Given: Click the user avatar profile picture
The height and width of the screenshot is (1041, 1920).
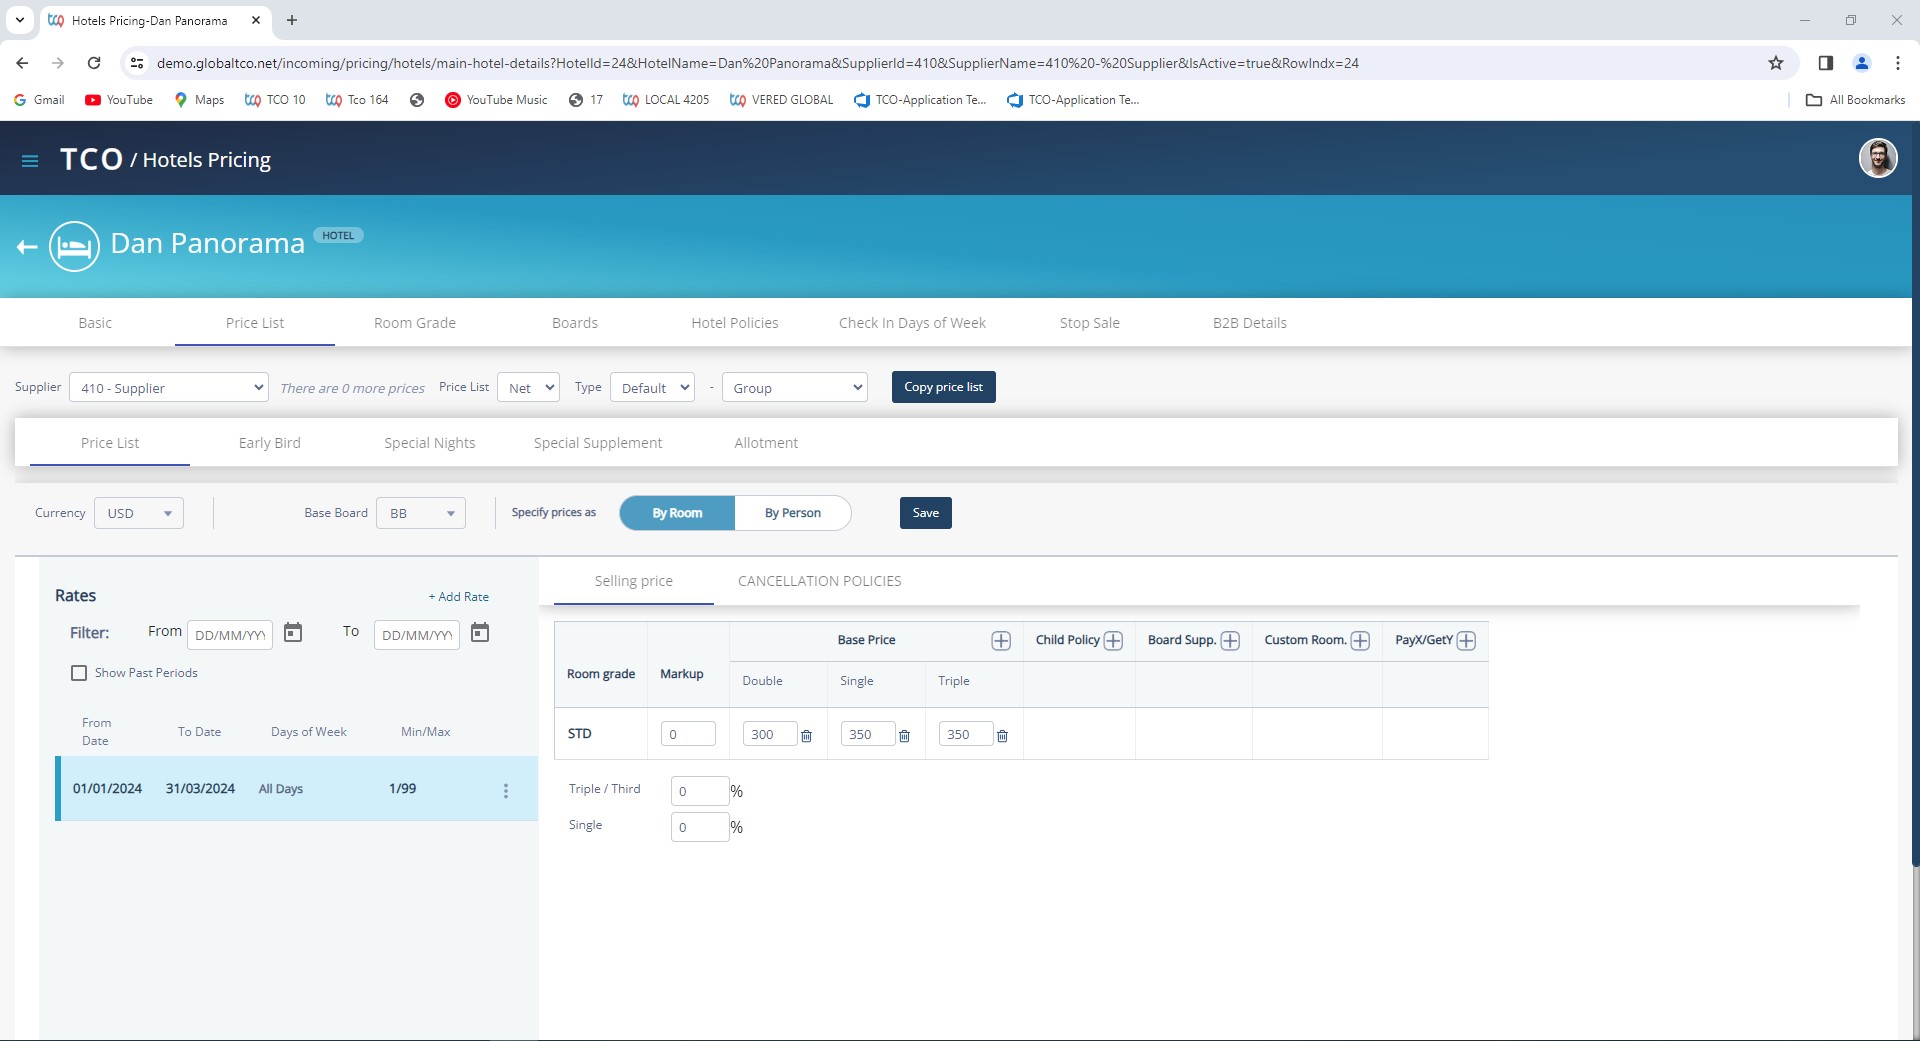Looking at the screenshot, I should (x=1877, y=158).
